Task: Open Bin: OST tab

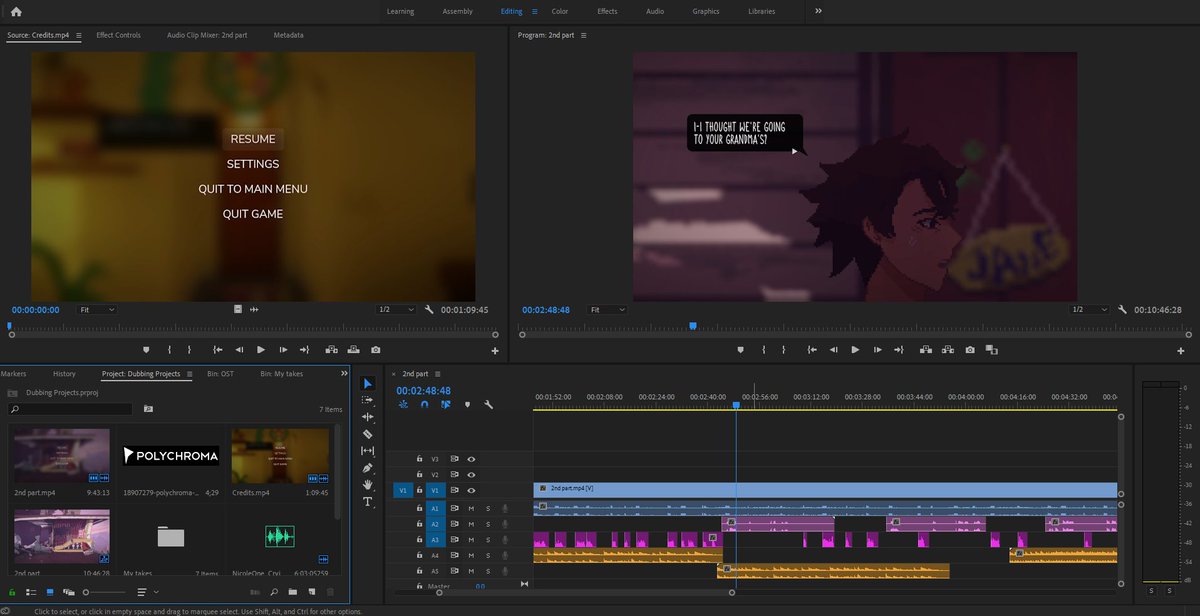Action: [220, 374]
